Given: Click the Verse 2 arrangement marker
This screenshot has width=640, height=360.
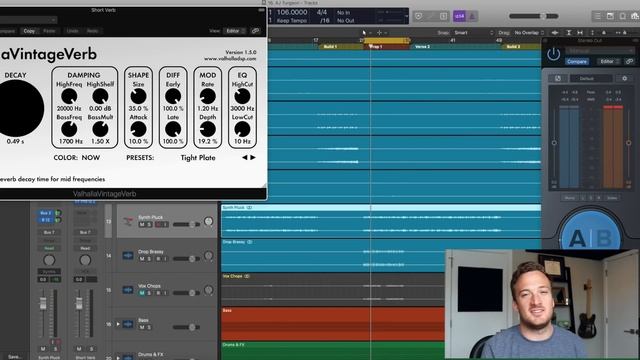Looking at the screenshot, I should (455, 47).
